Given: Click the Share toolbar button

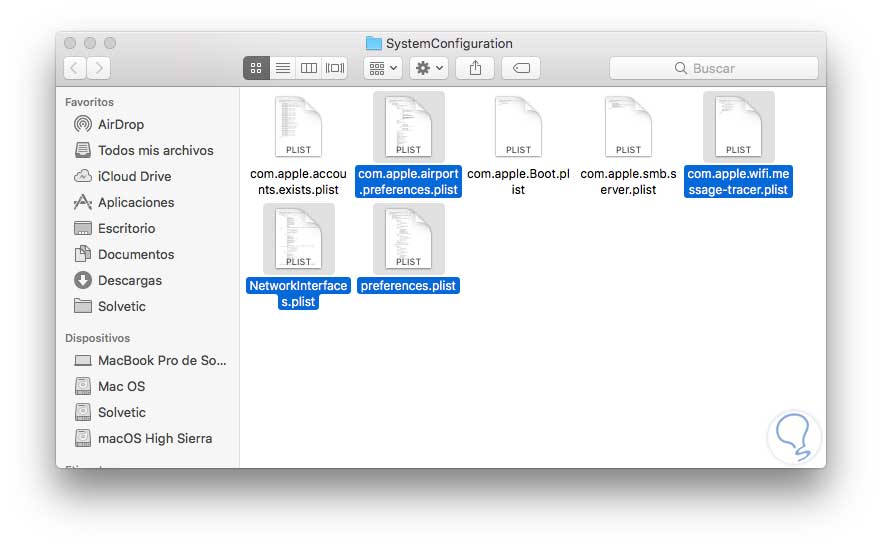Looking at the screenshot, I should tap(475, 68).
